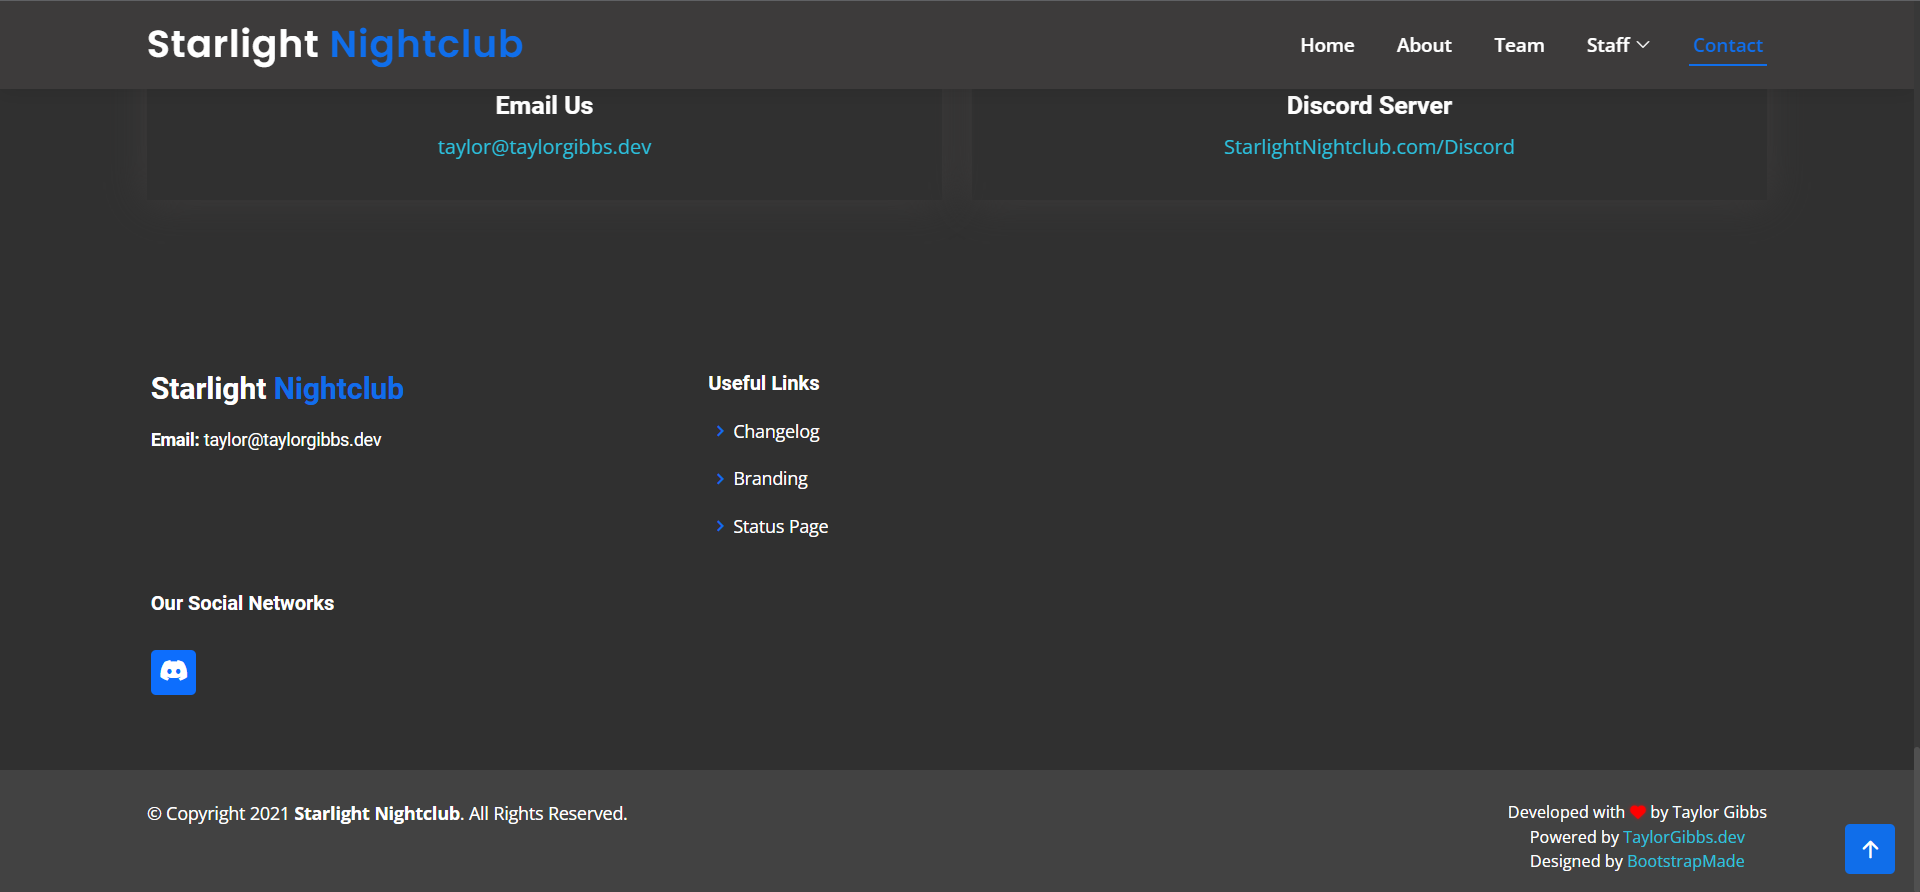The width and height of the screenshot is (1920, 892).
Task: Click chevron arrow beside Branding
Action: (720, 479)
